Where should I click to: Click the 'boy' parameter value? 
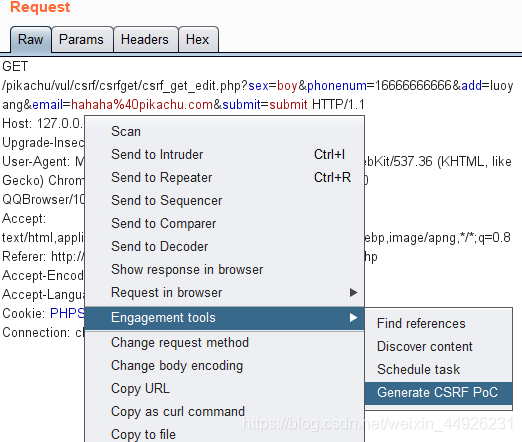point(287,86)
